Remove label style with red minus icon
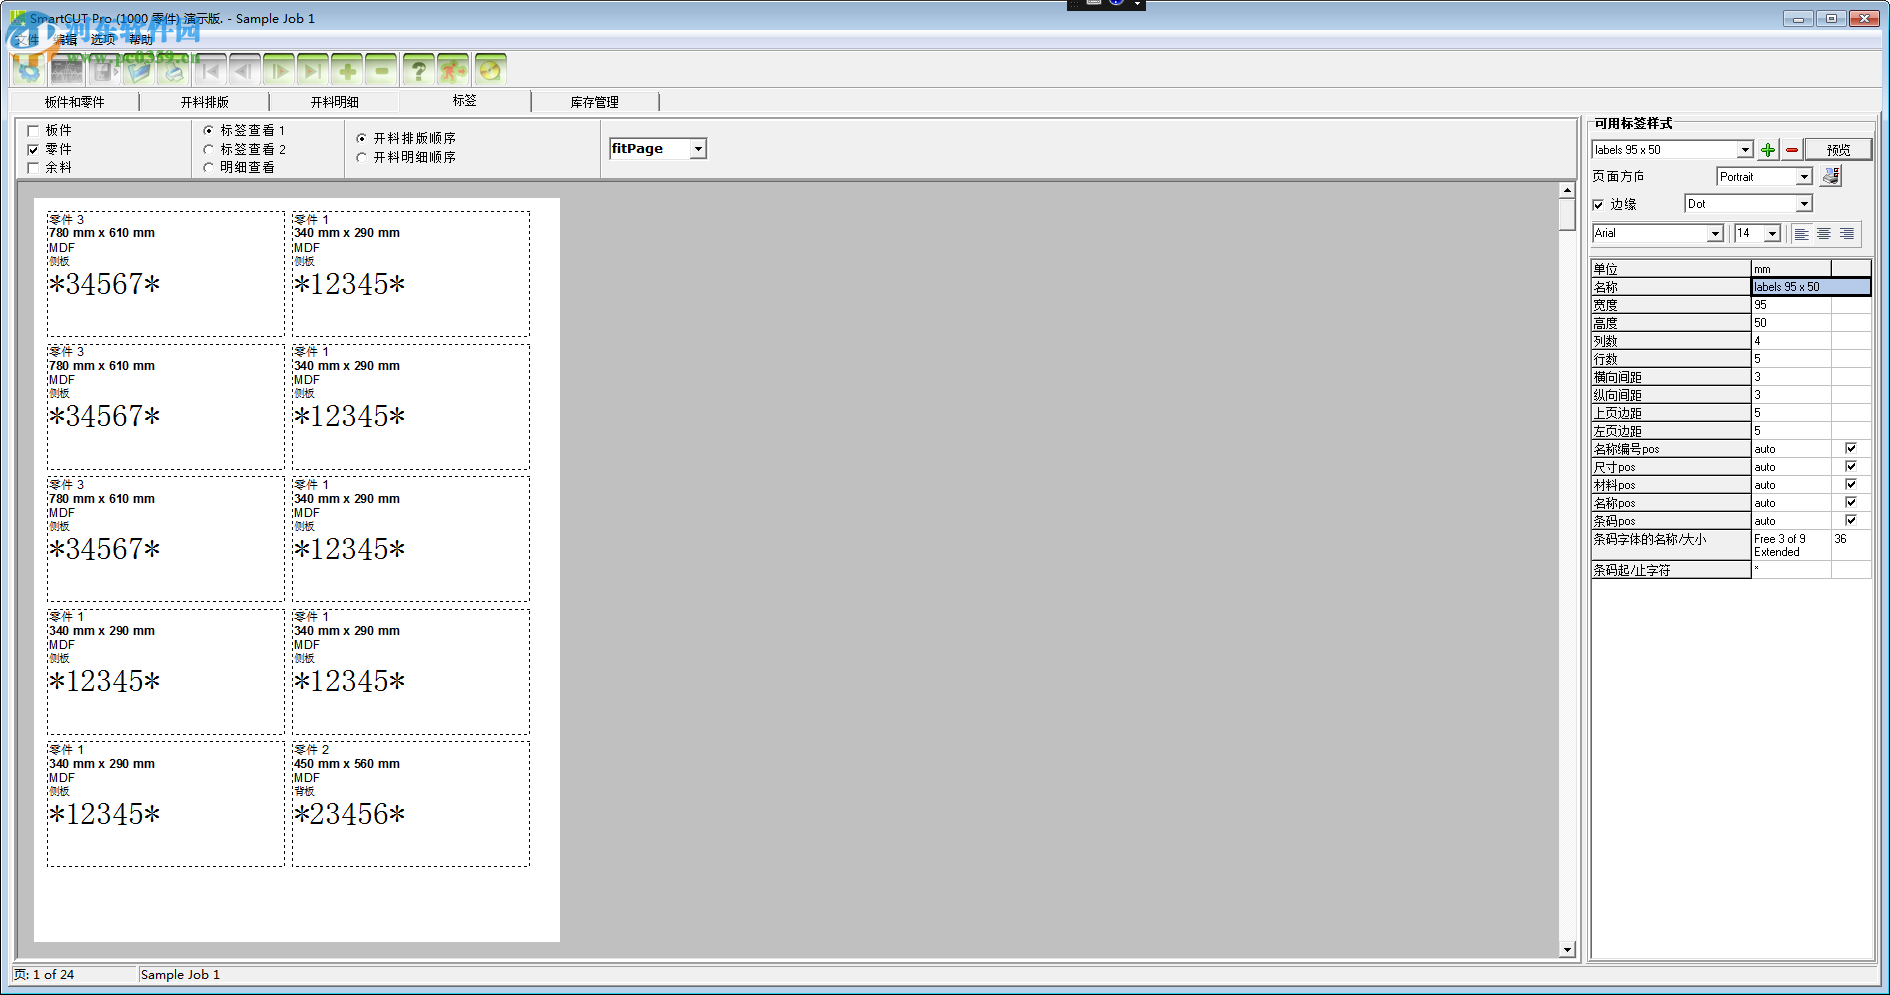The width and height of the screenshot is (1890, 995). 1792,150
